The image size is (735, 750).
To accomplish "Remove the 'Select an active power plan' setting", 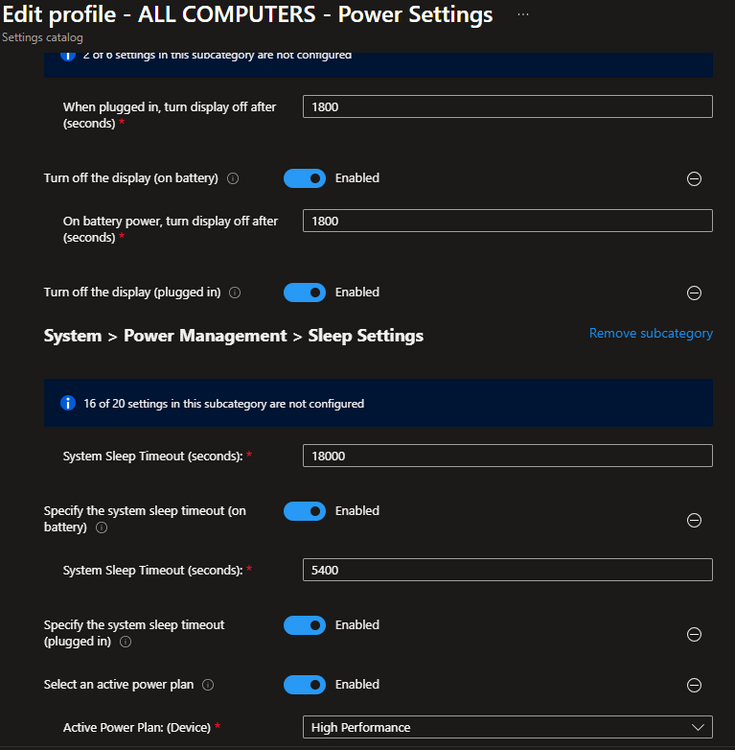I will [694, 685].
